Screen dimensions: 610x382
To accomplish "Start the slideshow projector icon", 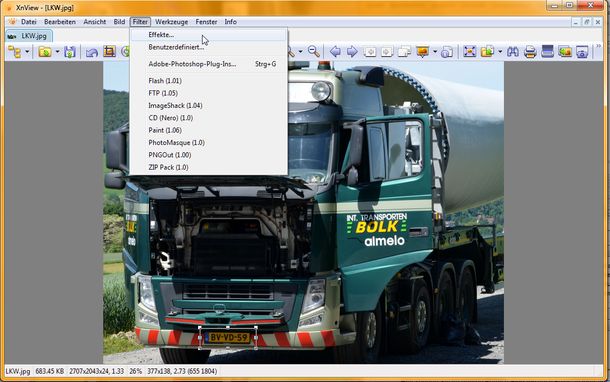I will (422, 51).
